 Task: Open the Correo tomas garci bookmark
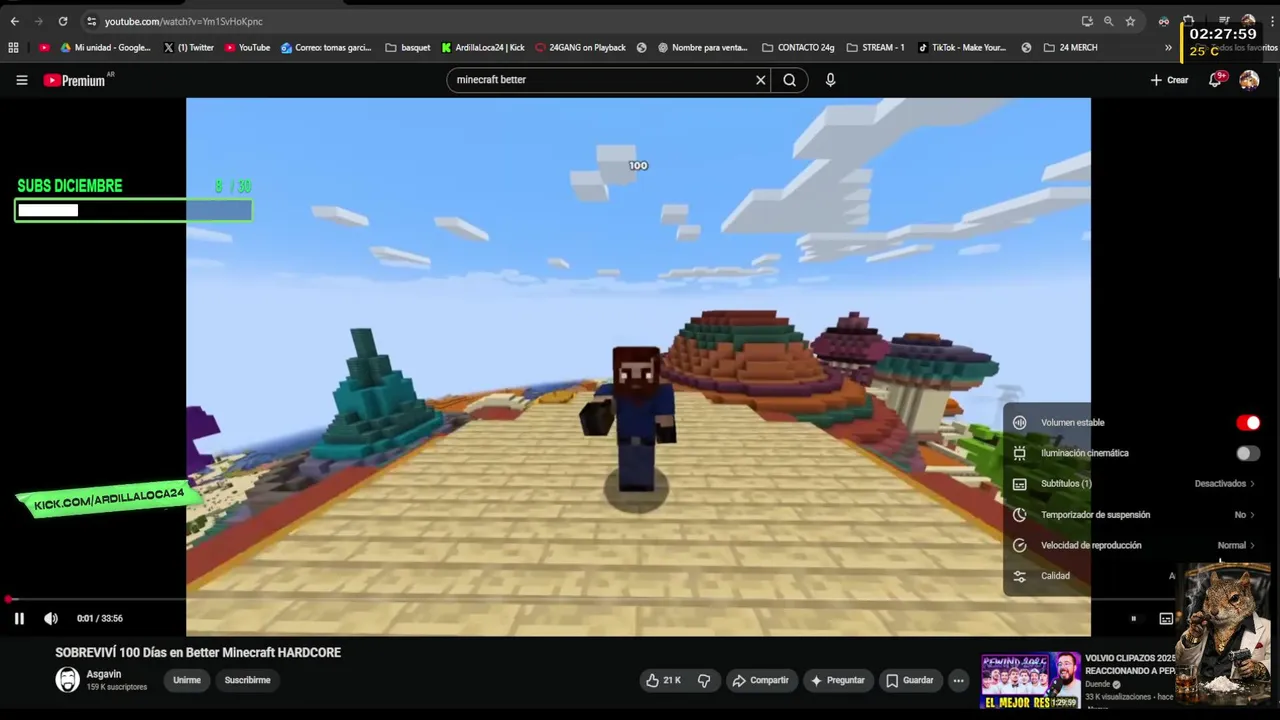coord(326,47)
